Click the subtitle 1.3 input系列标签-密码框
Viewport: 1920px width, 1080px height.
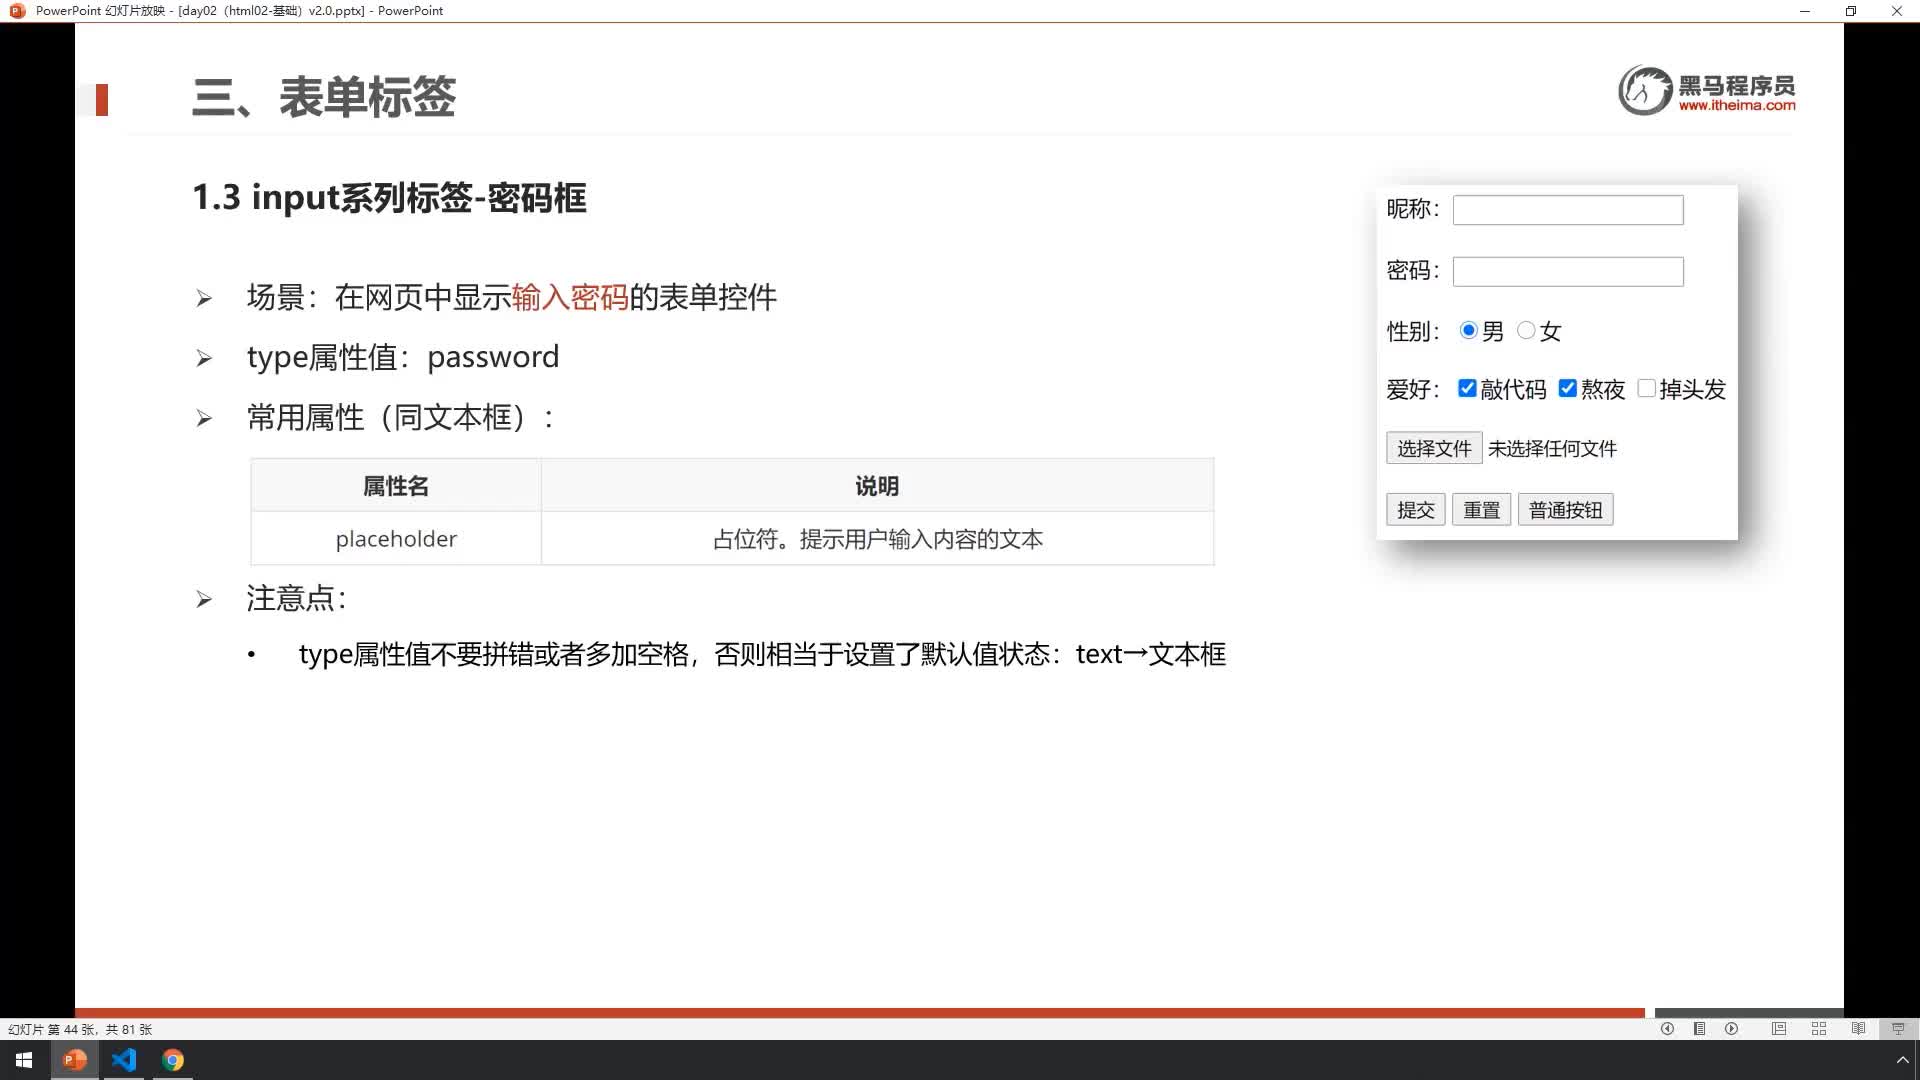click(x=389, y=198)
